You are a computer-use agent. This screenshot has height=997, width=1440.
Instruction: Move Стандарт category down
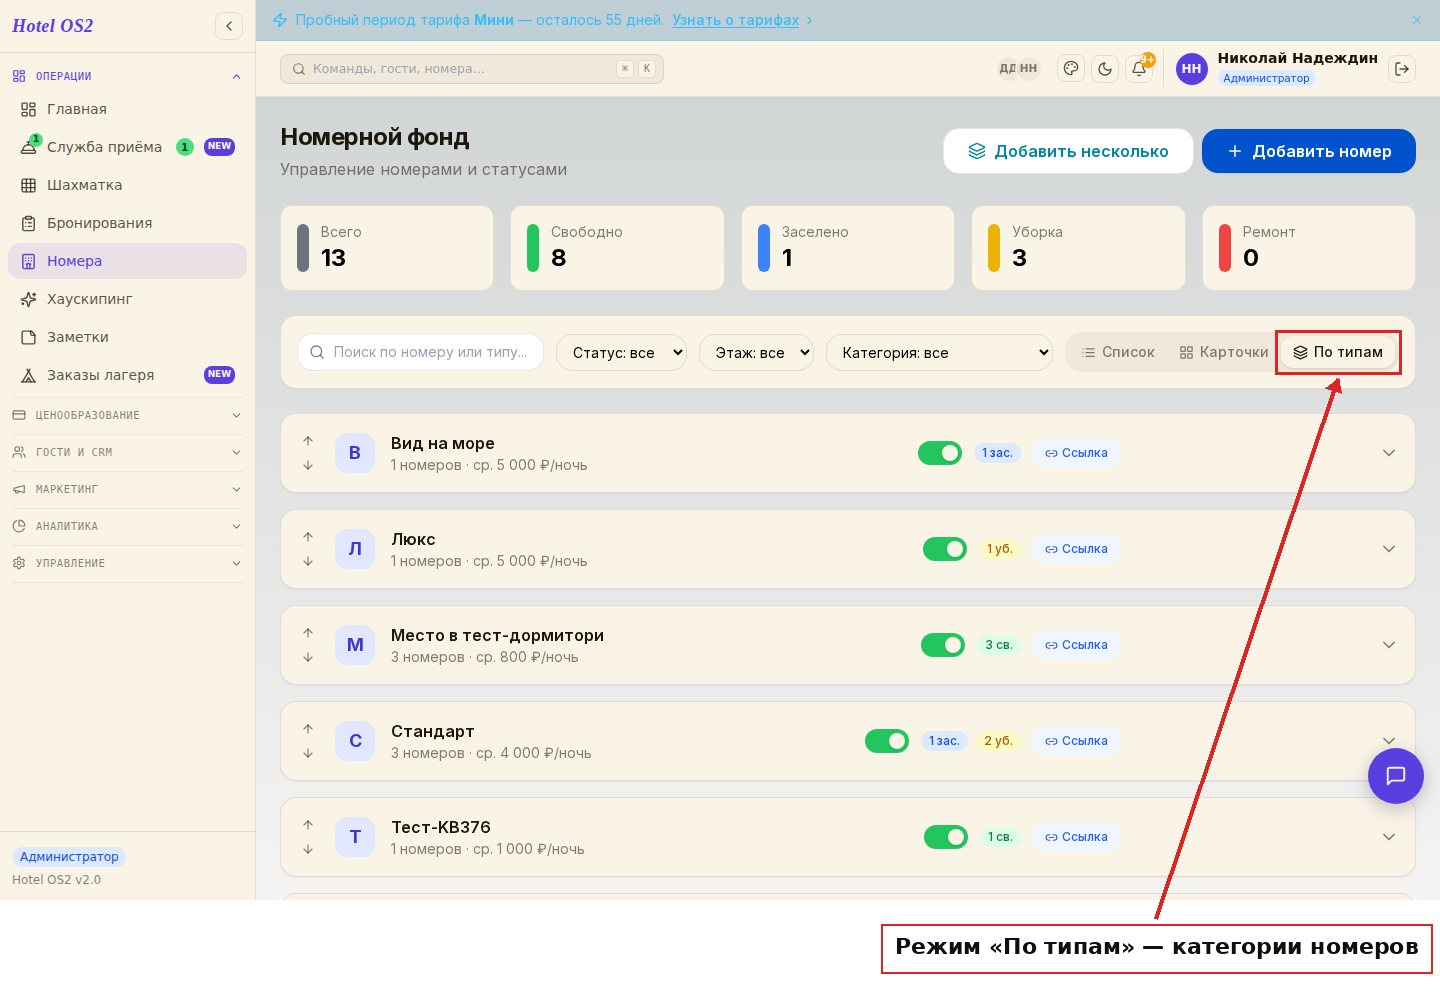click(308, 753)
